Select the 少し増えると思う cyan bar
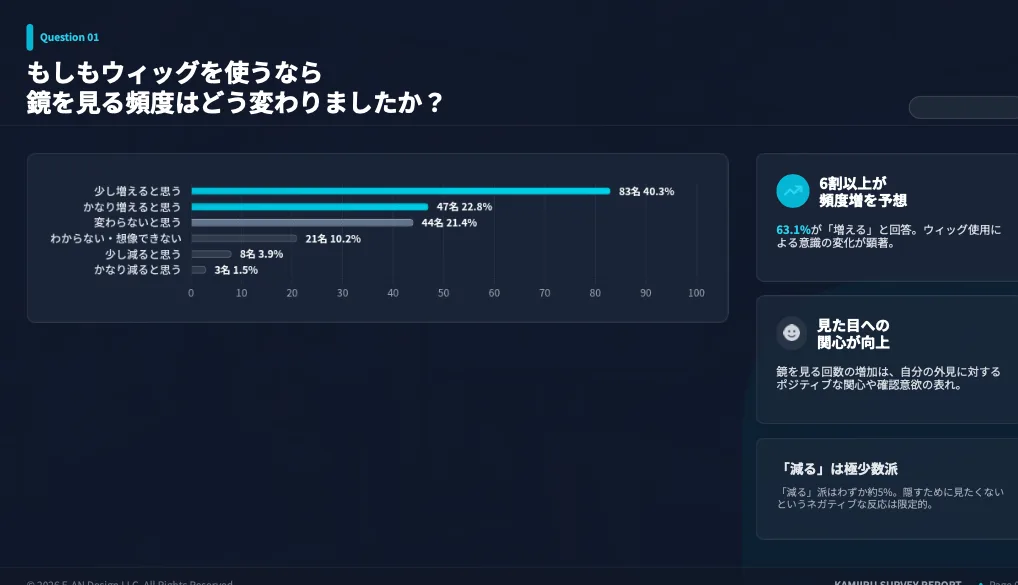 [400, 191]
